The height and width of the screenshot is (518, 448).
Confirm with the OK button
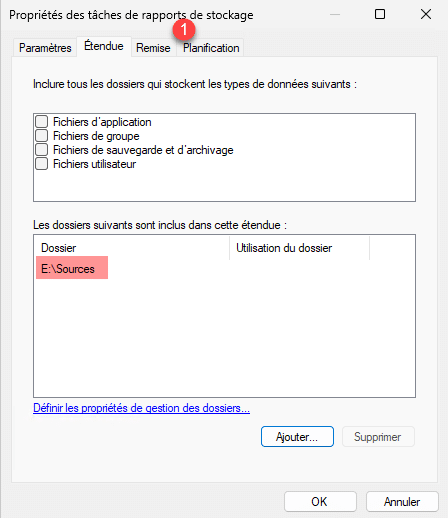pyautogui.click(x=320, y=501)
